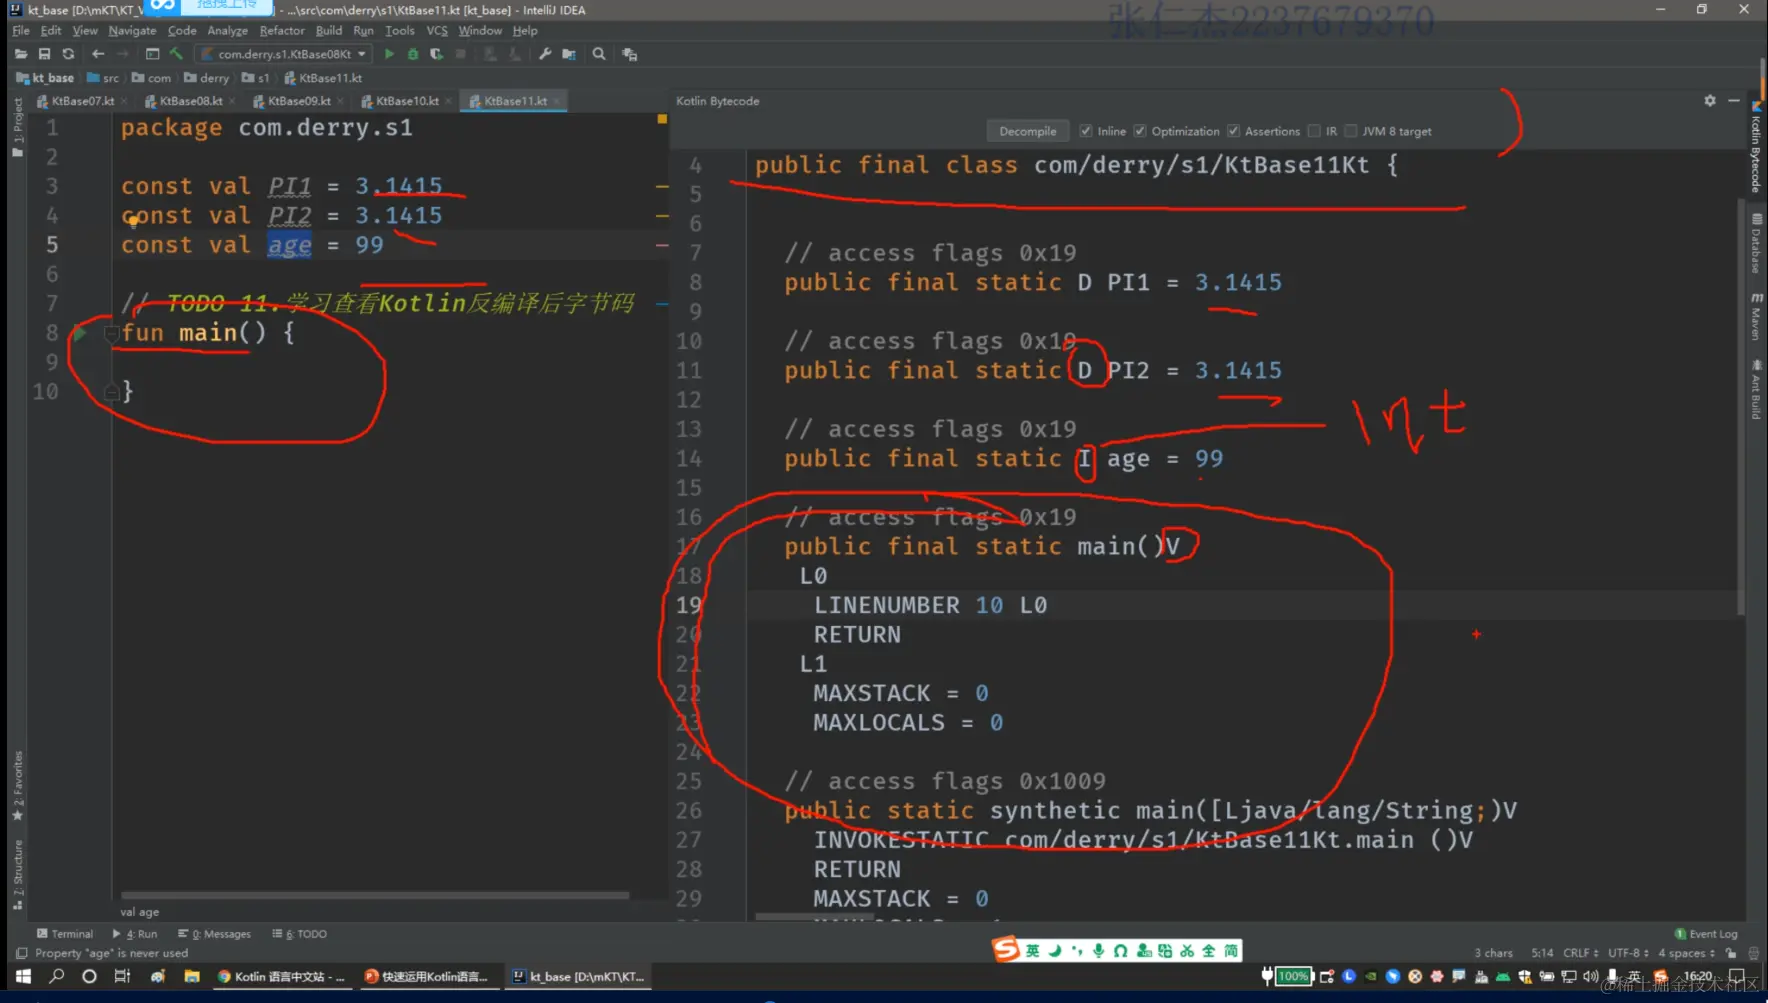Viewport: 1768px width, 1003px height.
Task: Run the configuration with the green play icon
Action: tap(389, 54)
